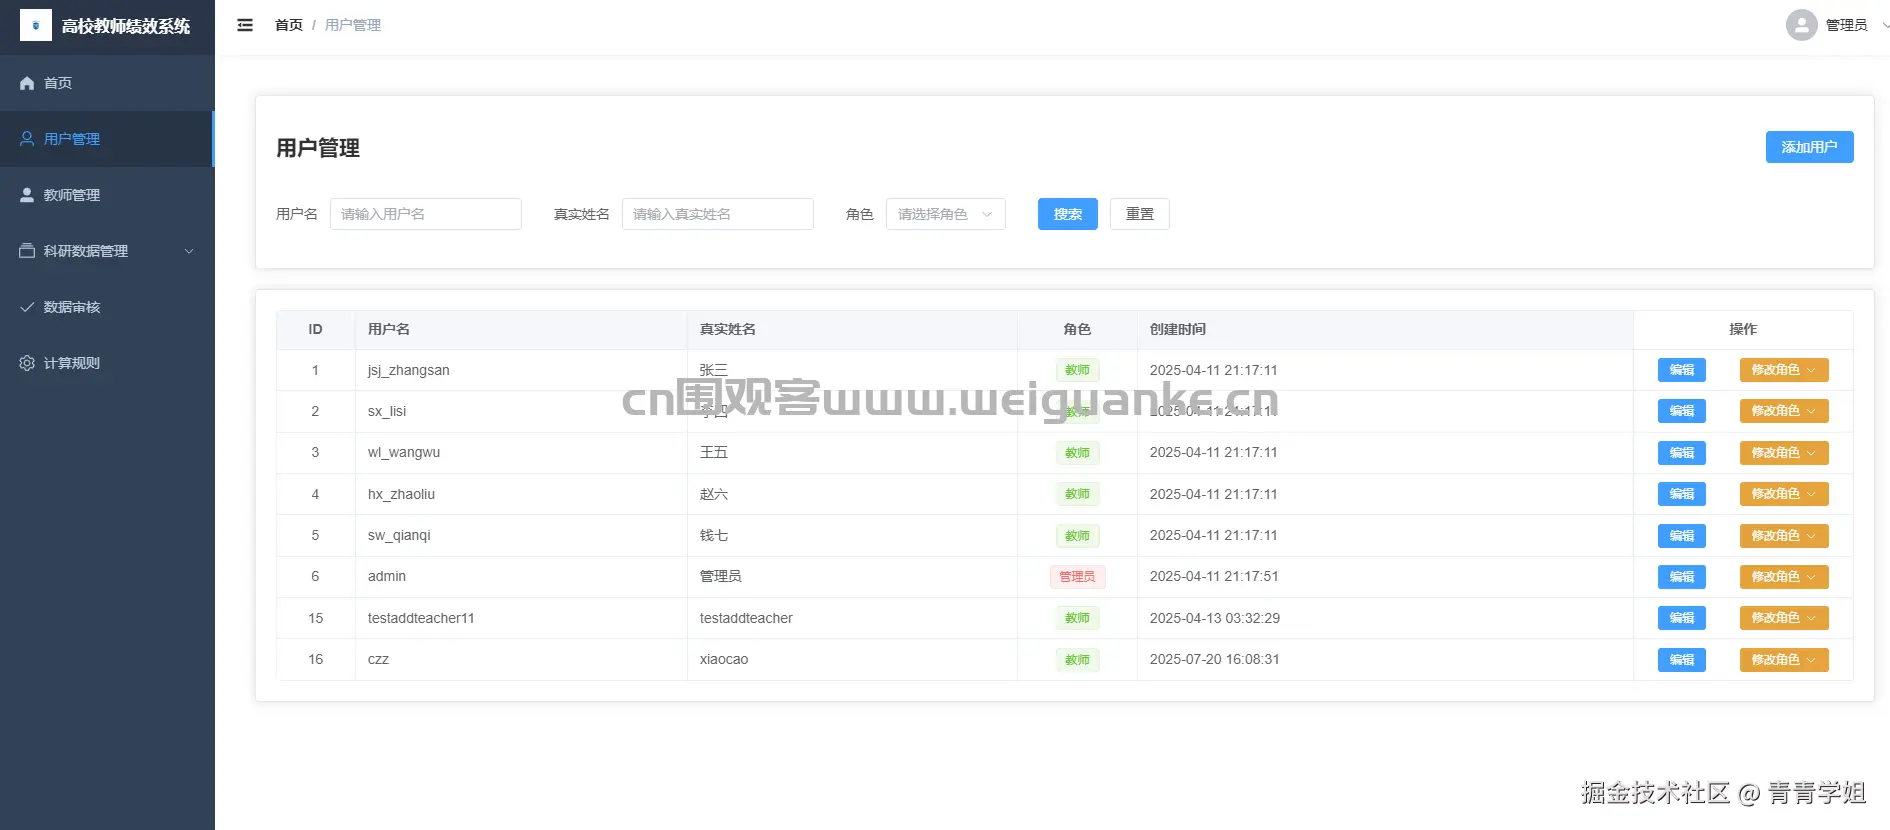Viewport: 1890px width, 830px height.
Task: Click the 高校教师绩效系统 title
Action: [x=126, y=26]
